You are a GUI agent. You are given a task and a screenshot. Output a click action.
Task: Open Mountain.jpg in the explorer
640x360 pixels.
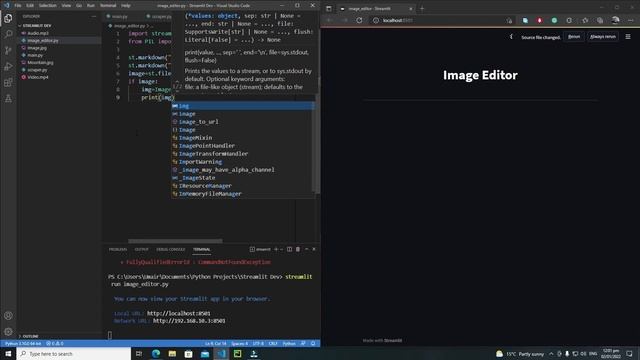click(x=40, y=62)
